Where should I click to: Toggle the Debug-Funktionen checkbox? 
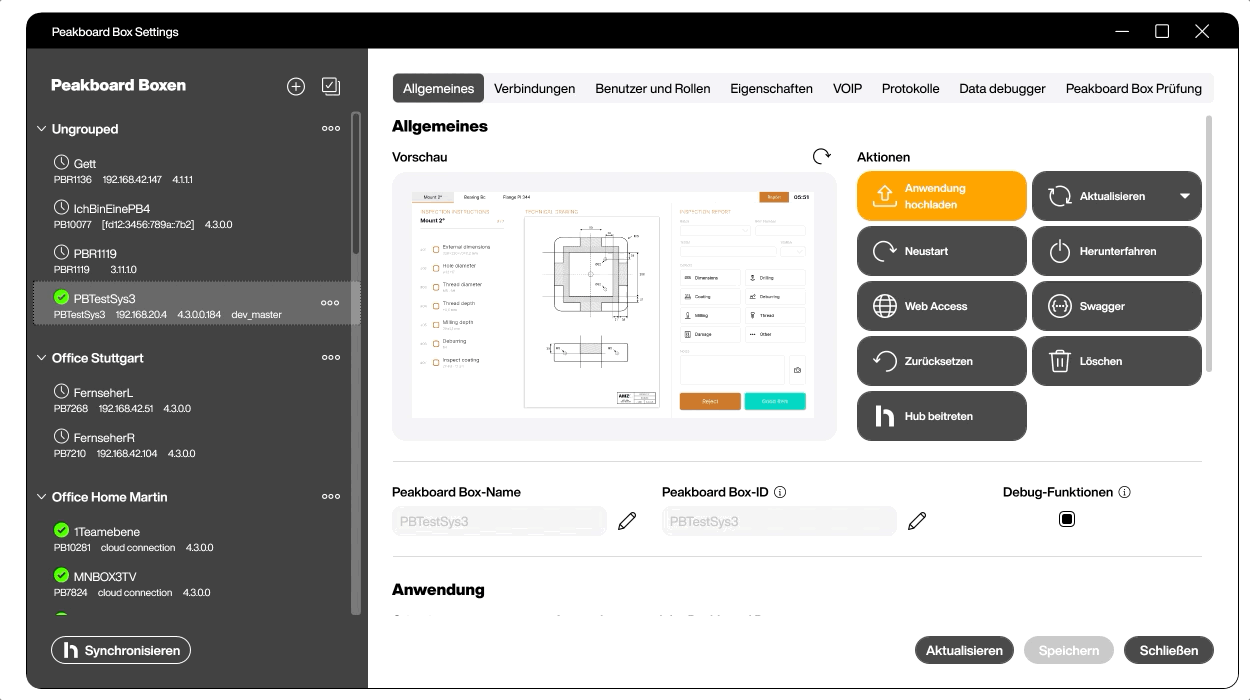[x=1067, y=519]
